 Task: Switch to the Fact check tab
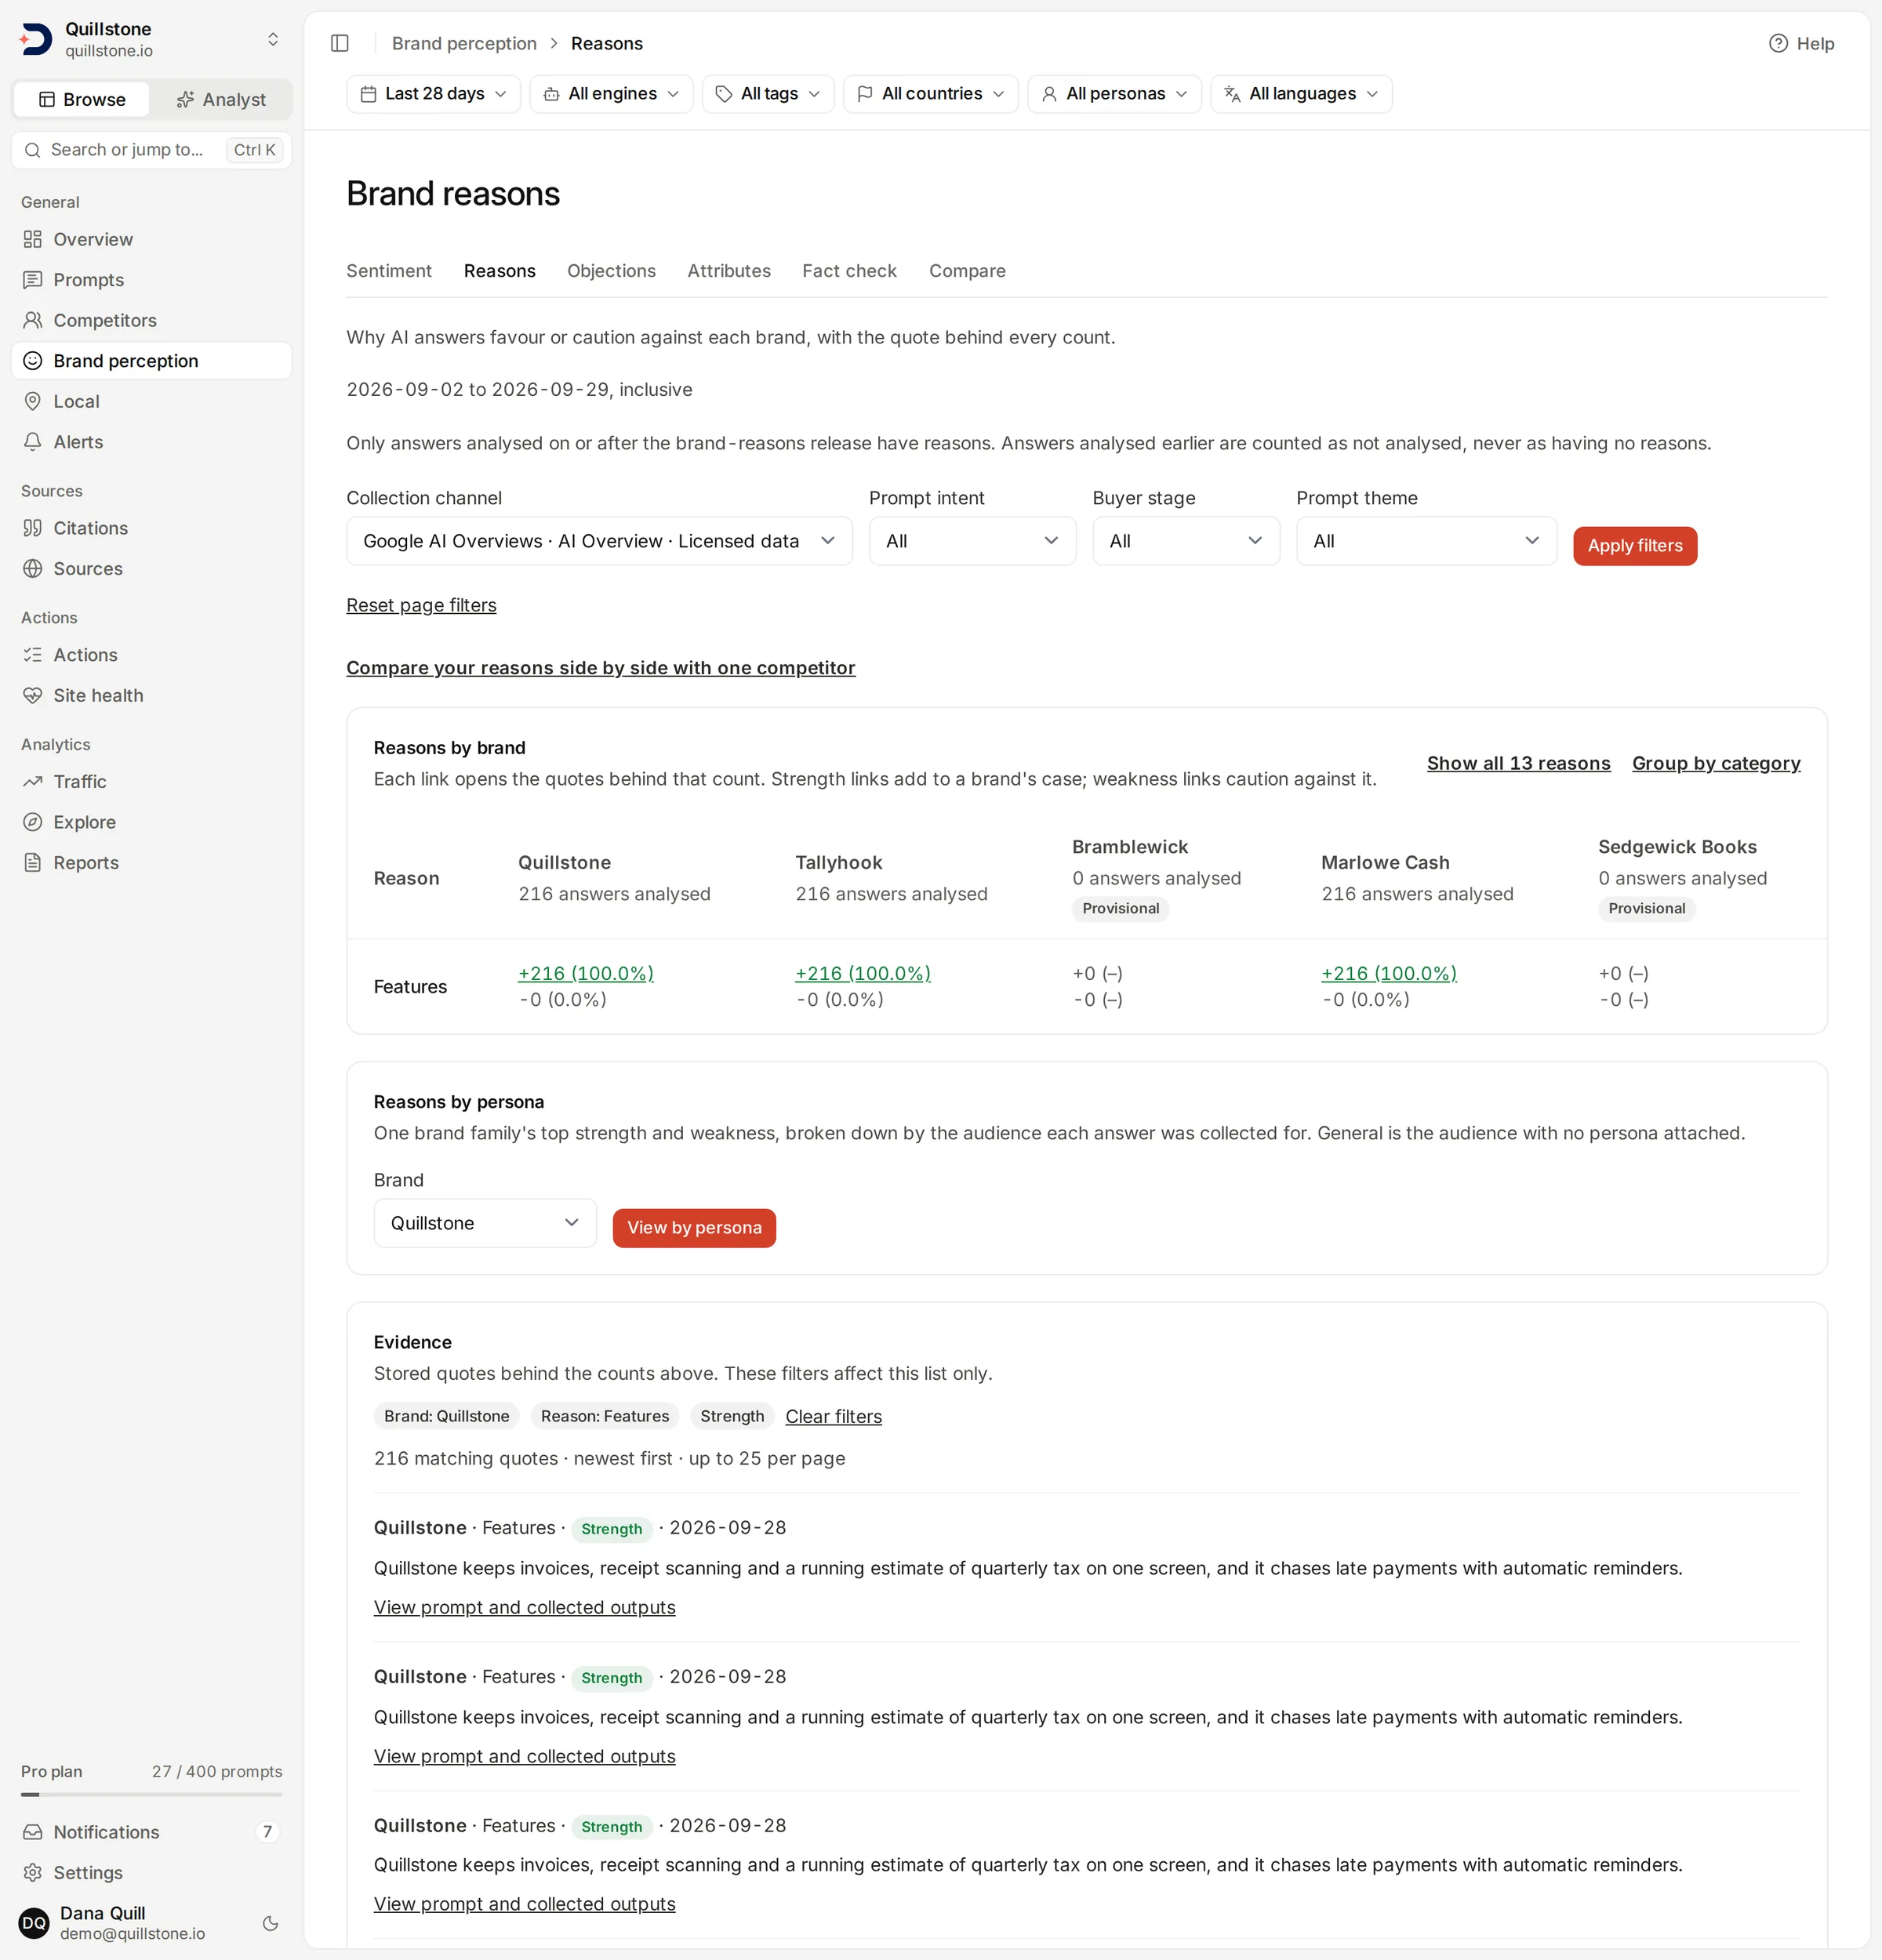(849, 271)
